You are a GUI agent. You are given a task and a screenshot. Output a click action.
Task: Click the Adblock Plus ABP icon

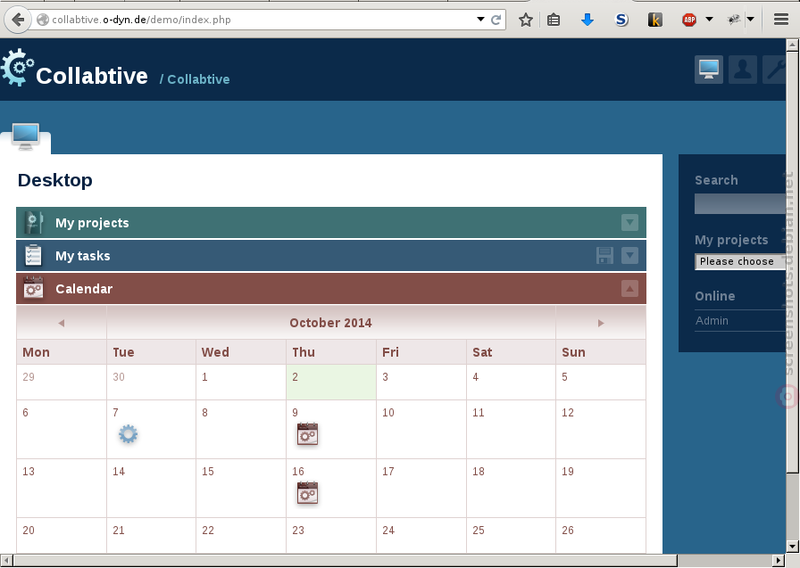tap(689, 20)
